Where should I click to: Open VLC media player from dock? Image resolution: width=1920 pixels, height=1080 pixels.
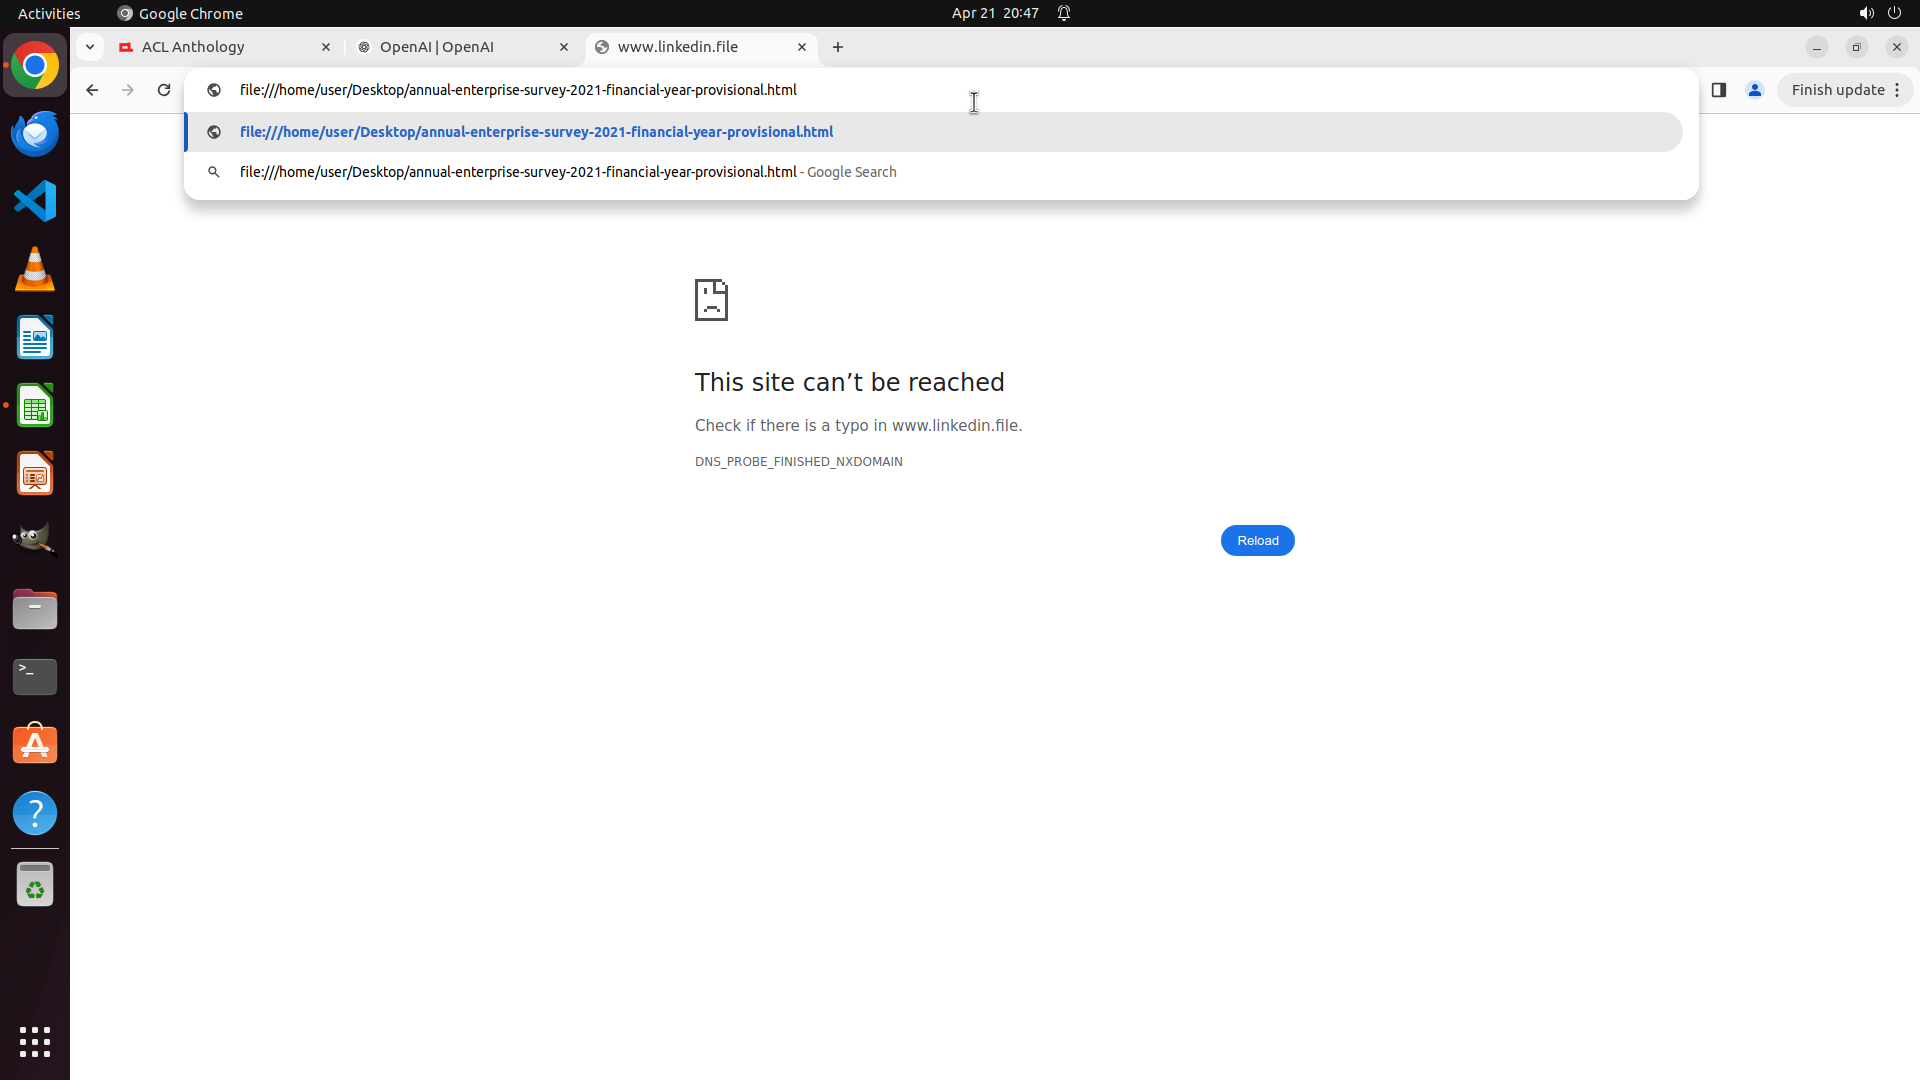35,269
